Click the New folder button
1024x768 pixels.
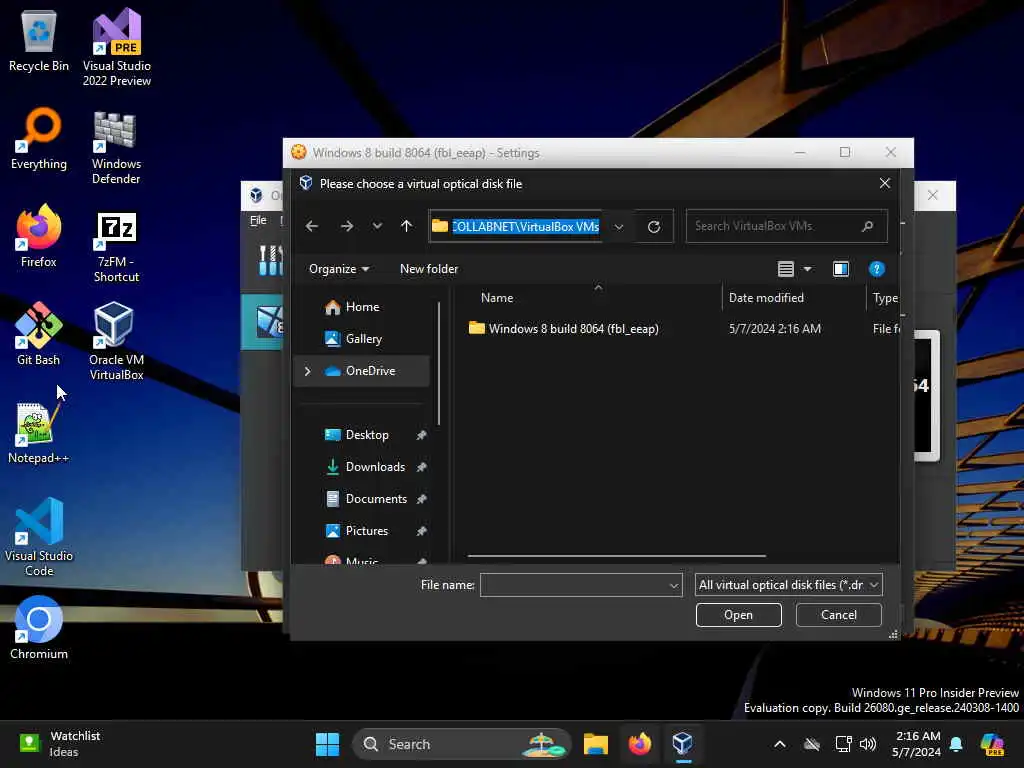tap(429, 269)
